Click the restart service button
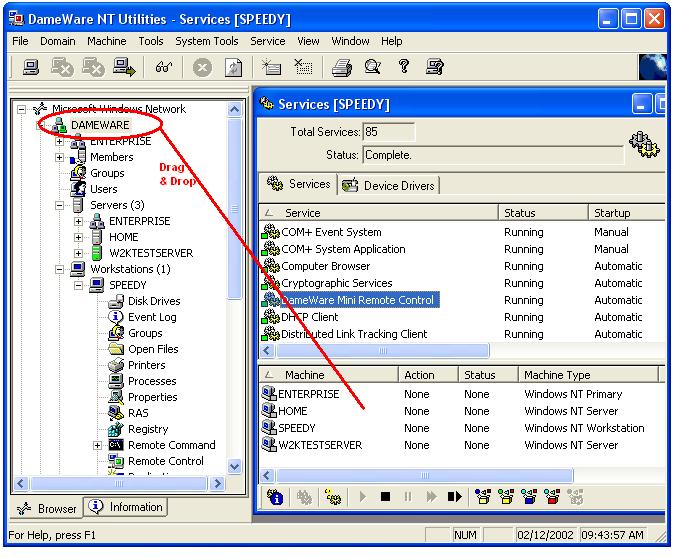The width and height of the screenshot is (680, 558). 454,496
